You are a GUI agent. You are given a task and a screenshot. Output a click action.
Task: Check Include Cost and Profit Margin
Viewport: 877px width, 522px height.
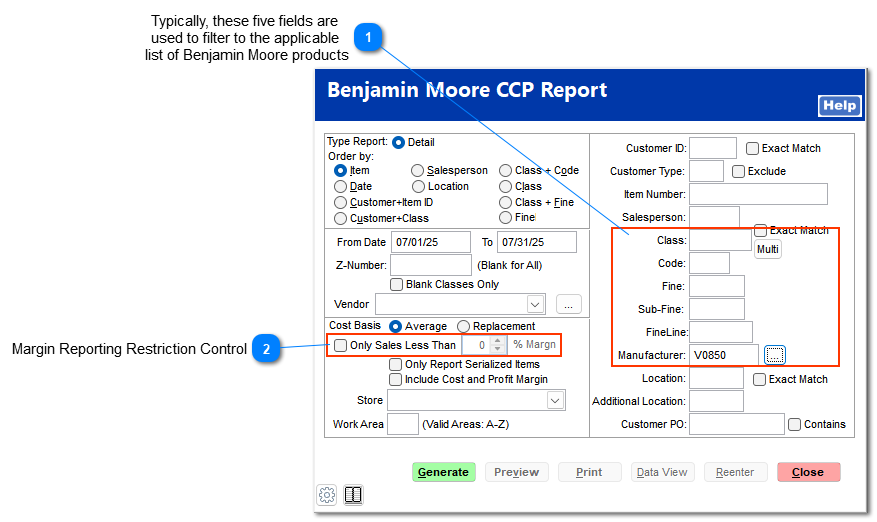395,379
